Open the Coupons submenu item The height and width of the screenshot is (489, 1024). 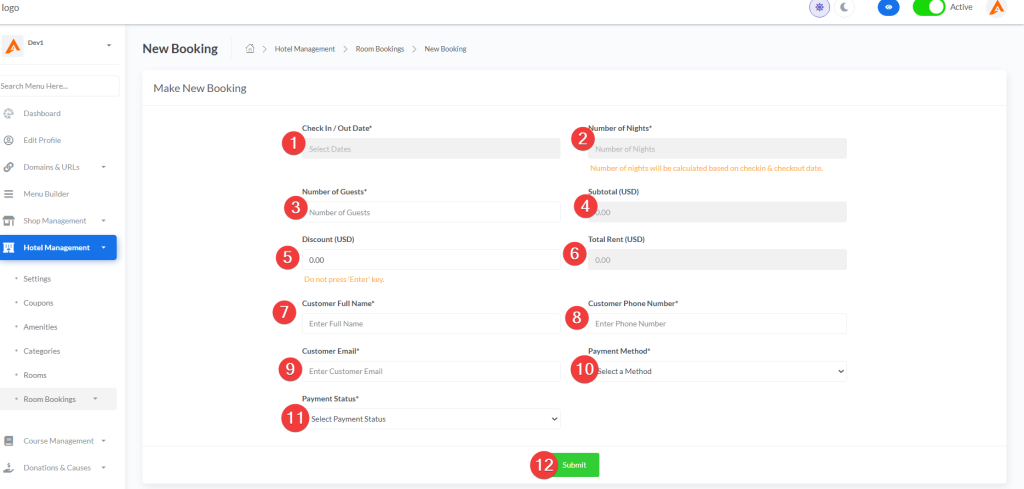(38, 303)
